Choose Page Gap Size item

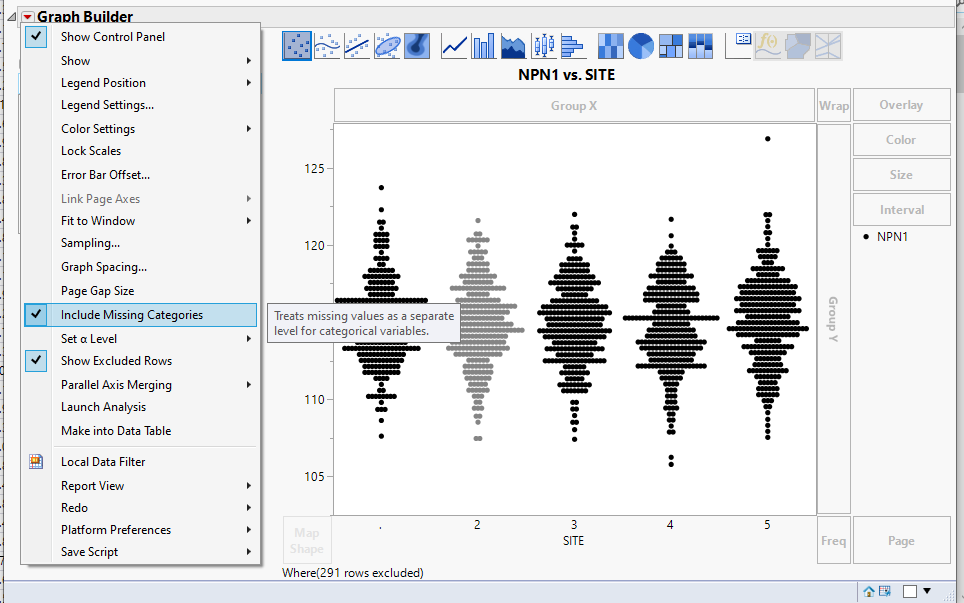pos(141,291)
